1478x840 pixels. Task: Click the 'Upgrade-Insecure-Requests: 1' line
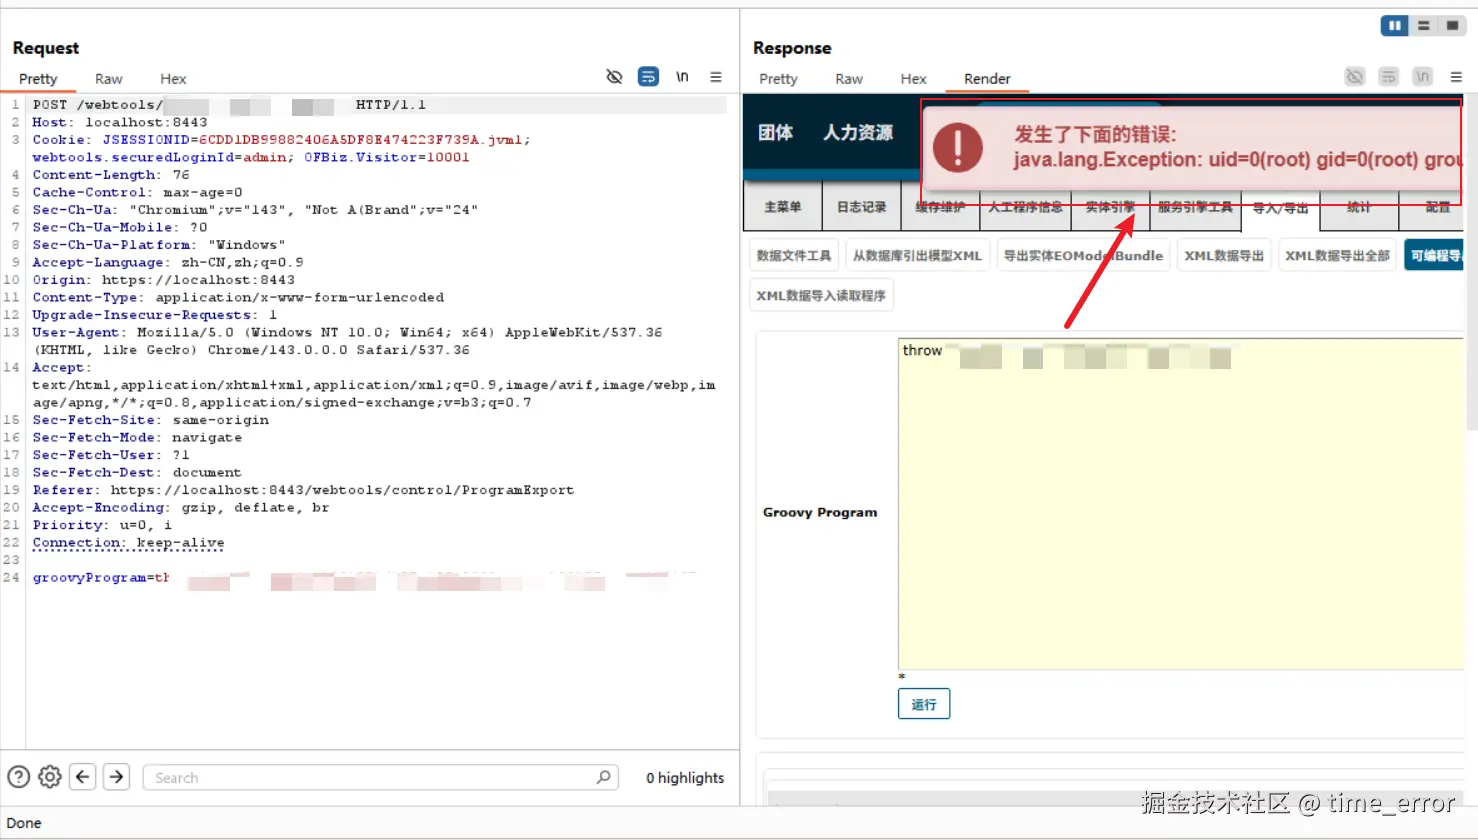pos(155,314)
